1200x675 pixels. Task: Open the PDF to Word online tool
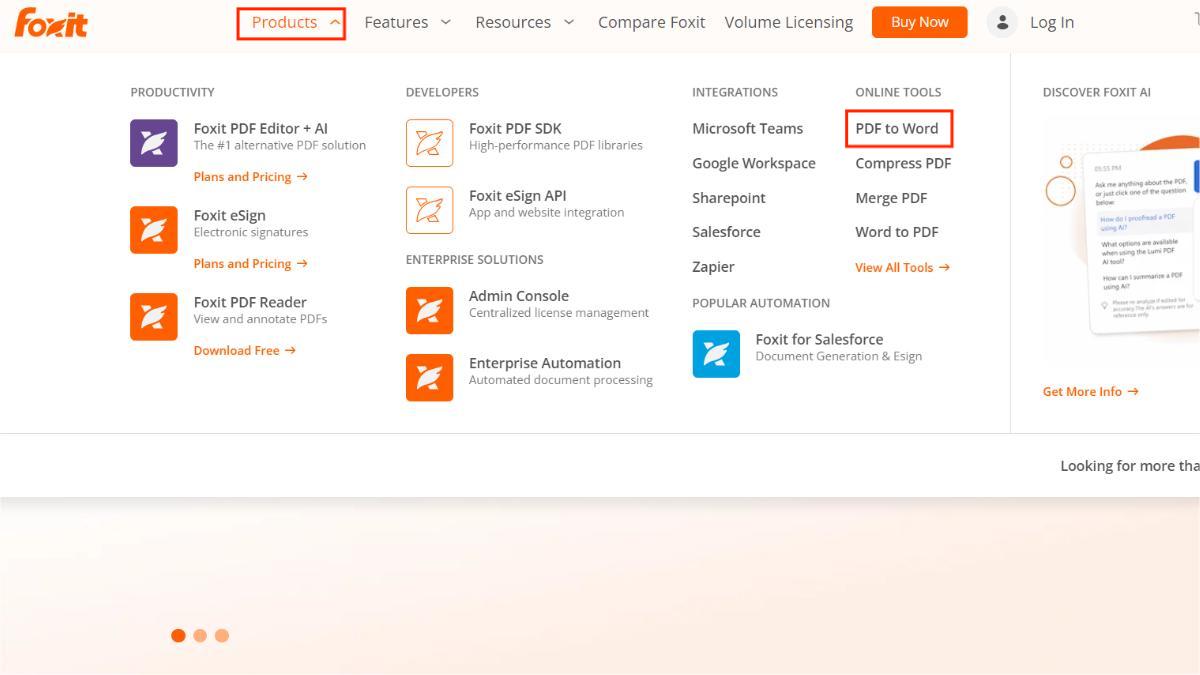[x=898, y=128]
